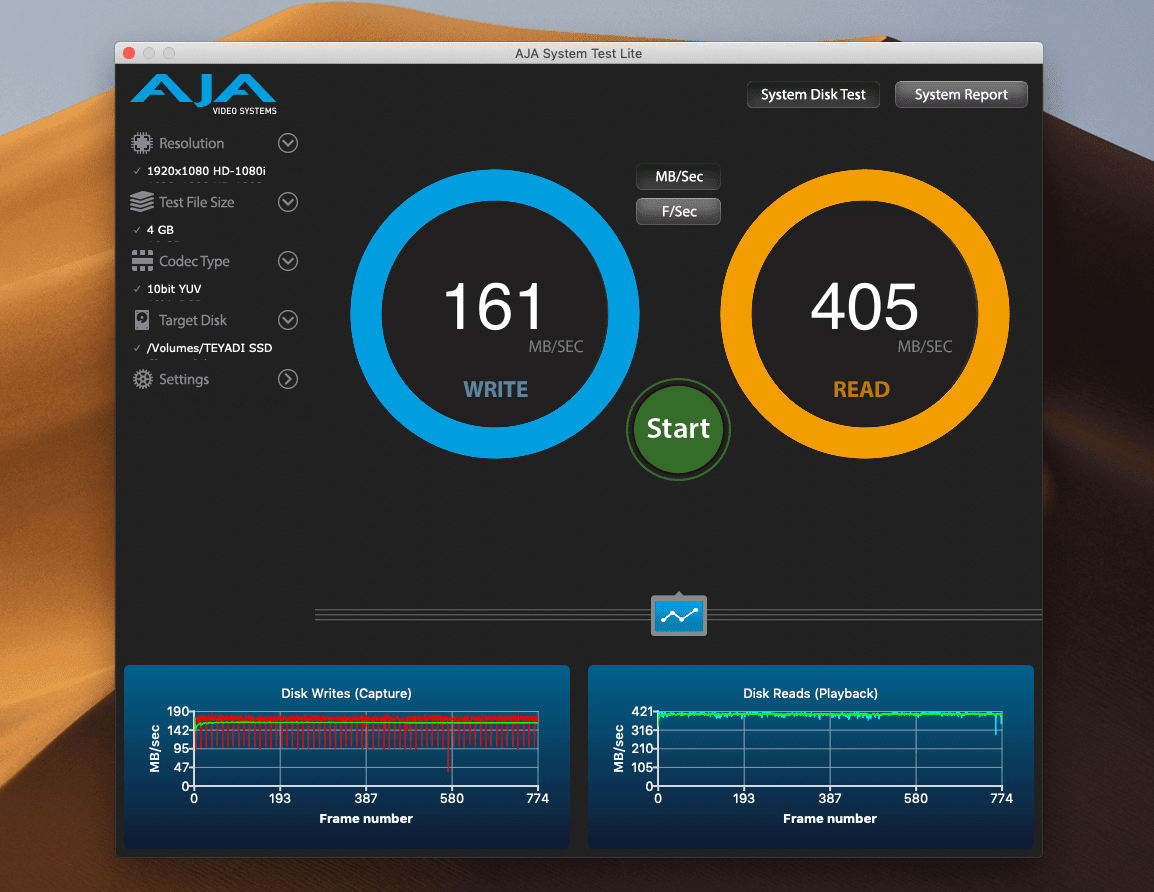
Task: Click the Settings gear icon
Action: coord(142,379)
